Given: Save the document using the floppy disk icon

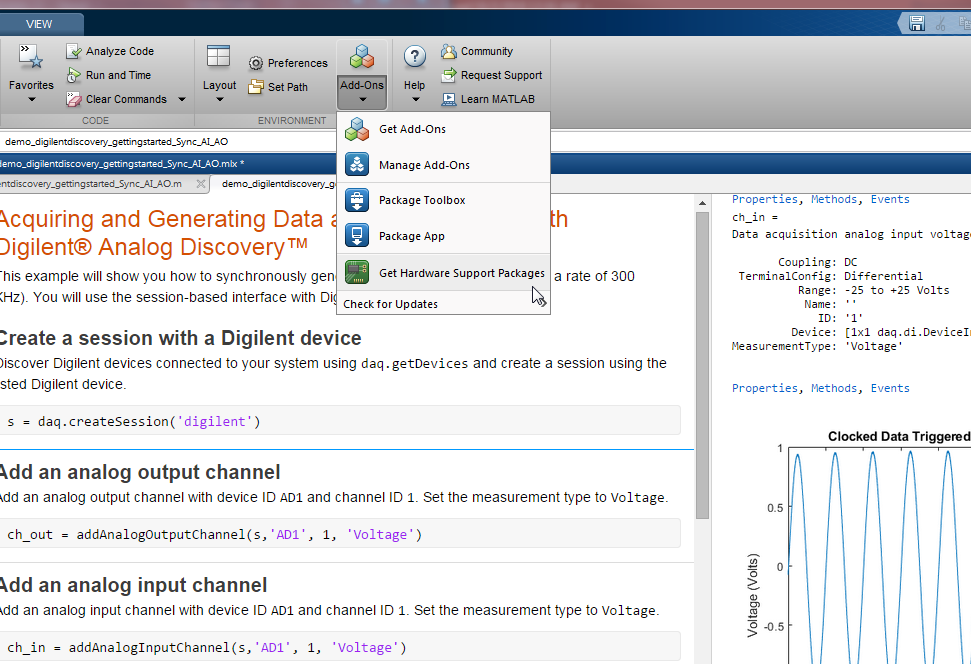Looking at the screenshot, I should pos(916,22).
